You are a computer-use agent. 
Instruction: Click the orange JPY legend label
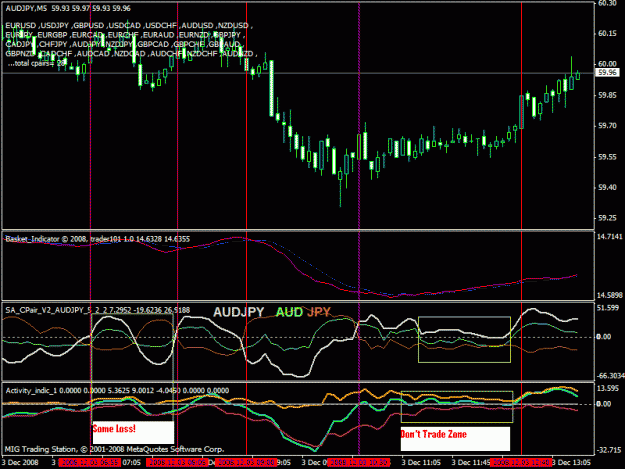(319, 312)
